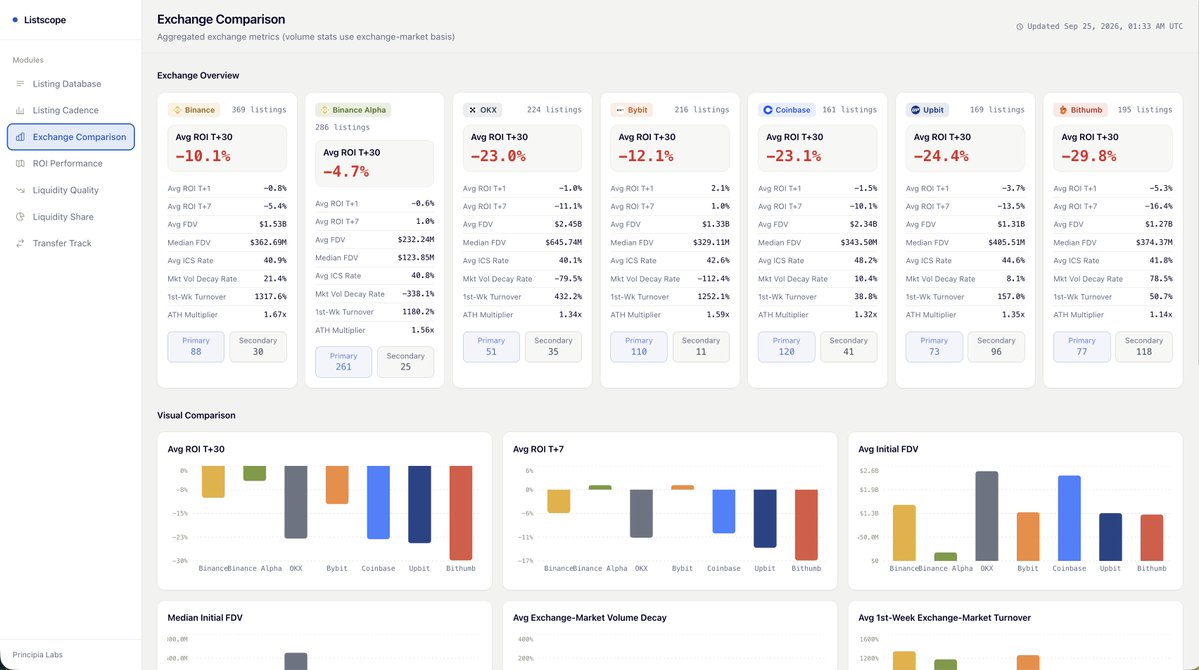Viewport: 1199px width, 670px height.
Task: Click the Updated Sep 25, 2026 timestamp
Action: pyautogui.click(x=1105, y=27)
